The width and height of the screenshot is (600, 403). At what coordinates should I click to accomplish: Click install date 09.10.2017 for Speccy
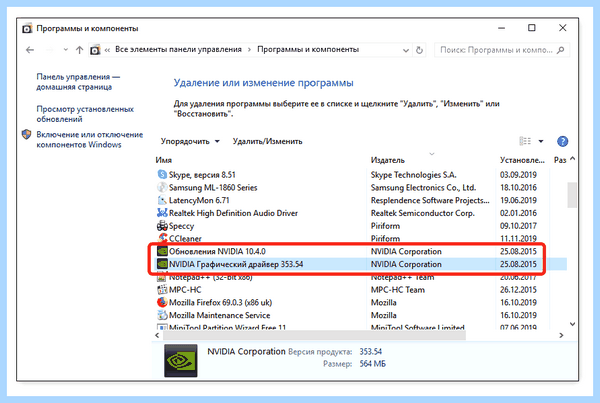click(518, 225)
